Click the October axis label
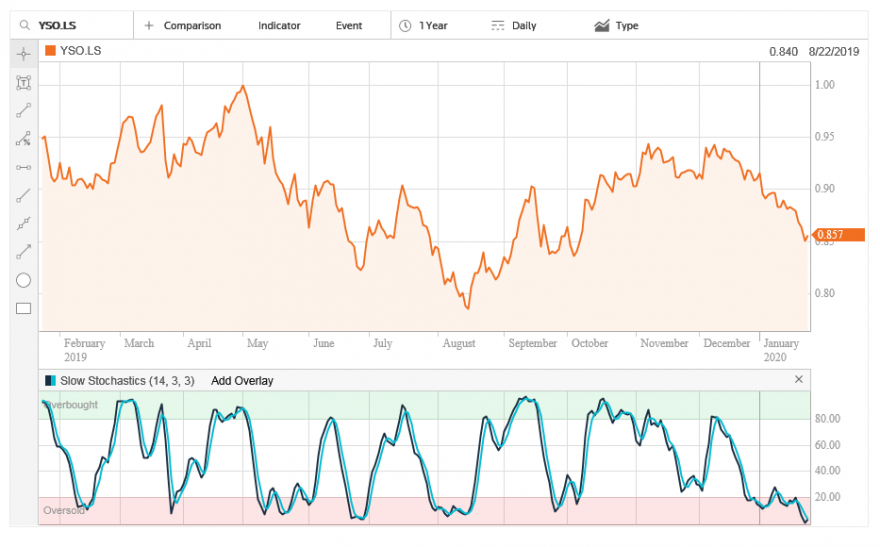The width and height of the screenshot is (880, 547). pos(589,343)
